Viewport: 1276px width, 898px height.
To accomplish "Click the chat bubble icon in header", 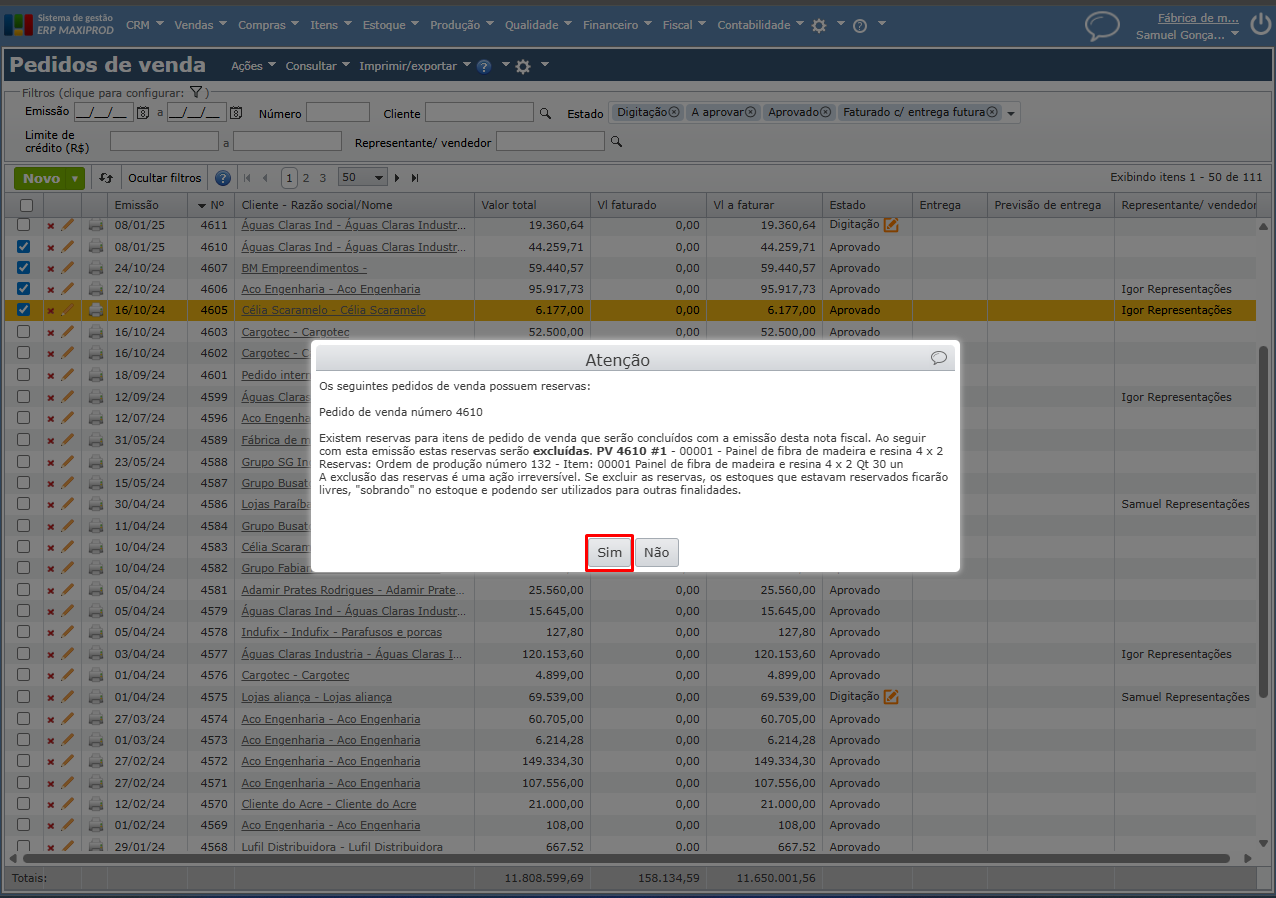I will 1102,26.
